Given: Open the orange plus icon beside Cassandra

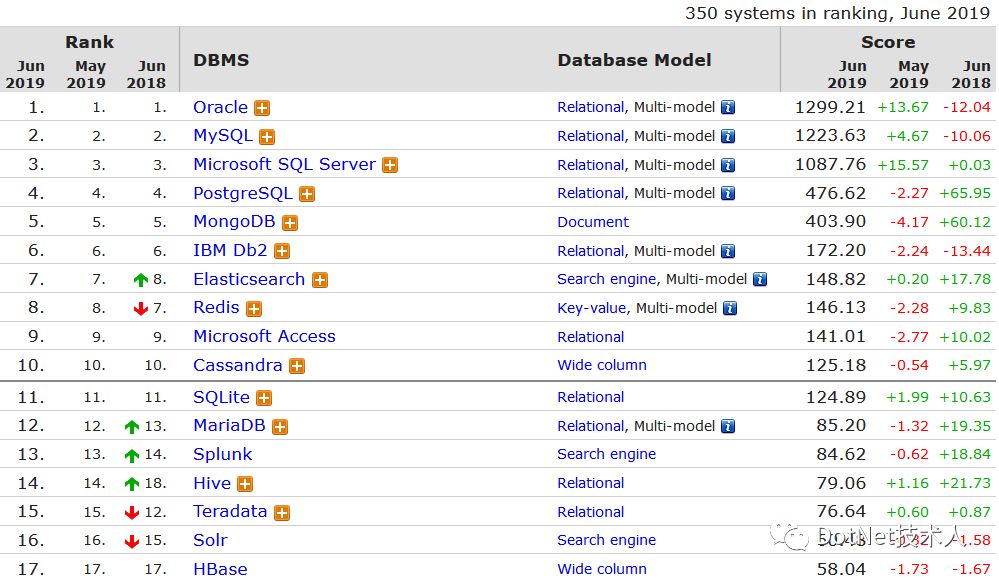Looking at the screenshot, I should tap(297, 366).
